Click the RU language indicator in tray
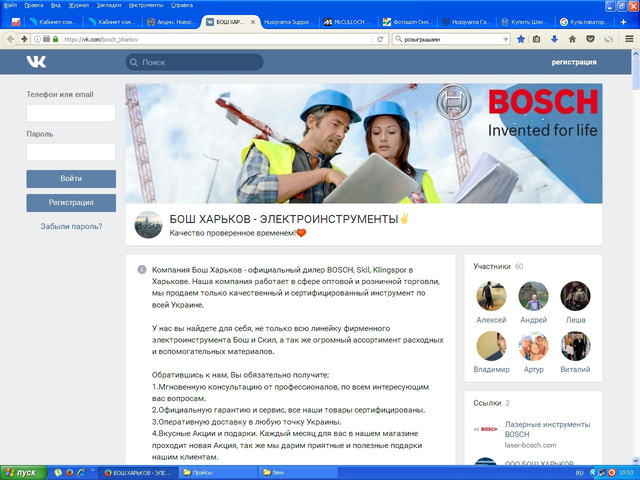 click(x=579, y=473)
